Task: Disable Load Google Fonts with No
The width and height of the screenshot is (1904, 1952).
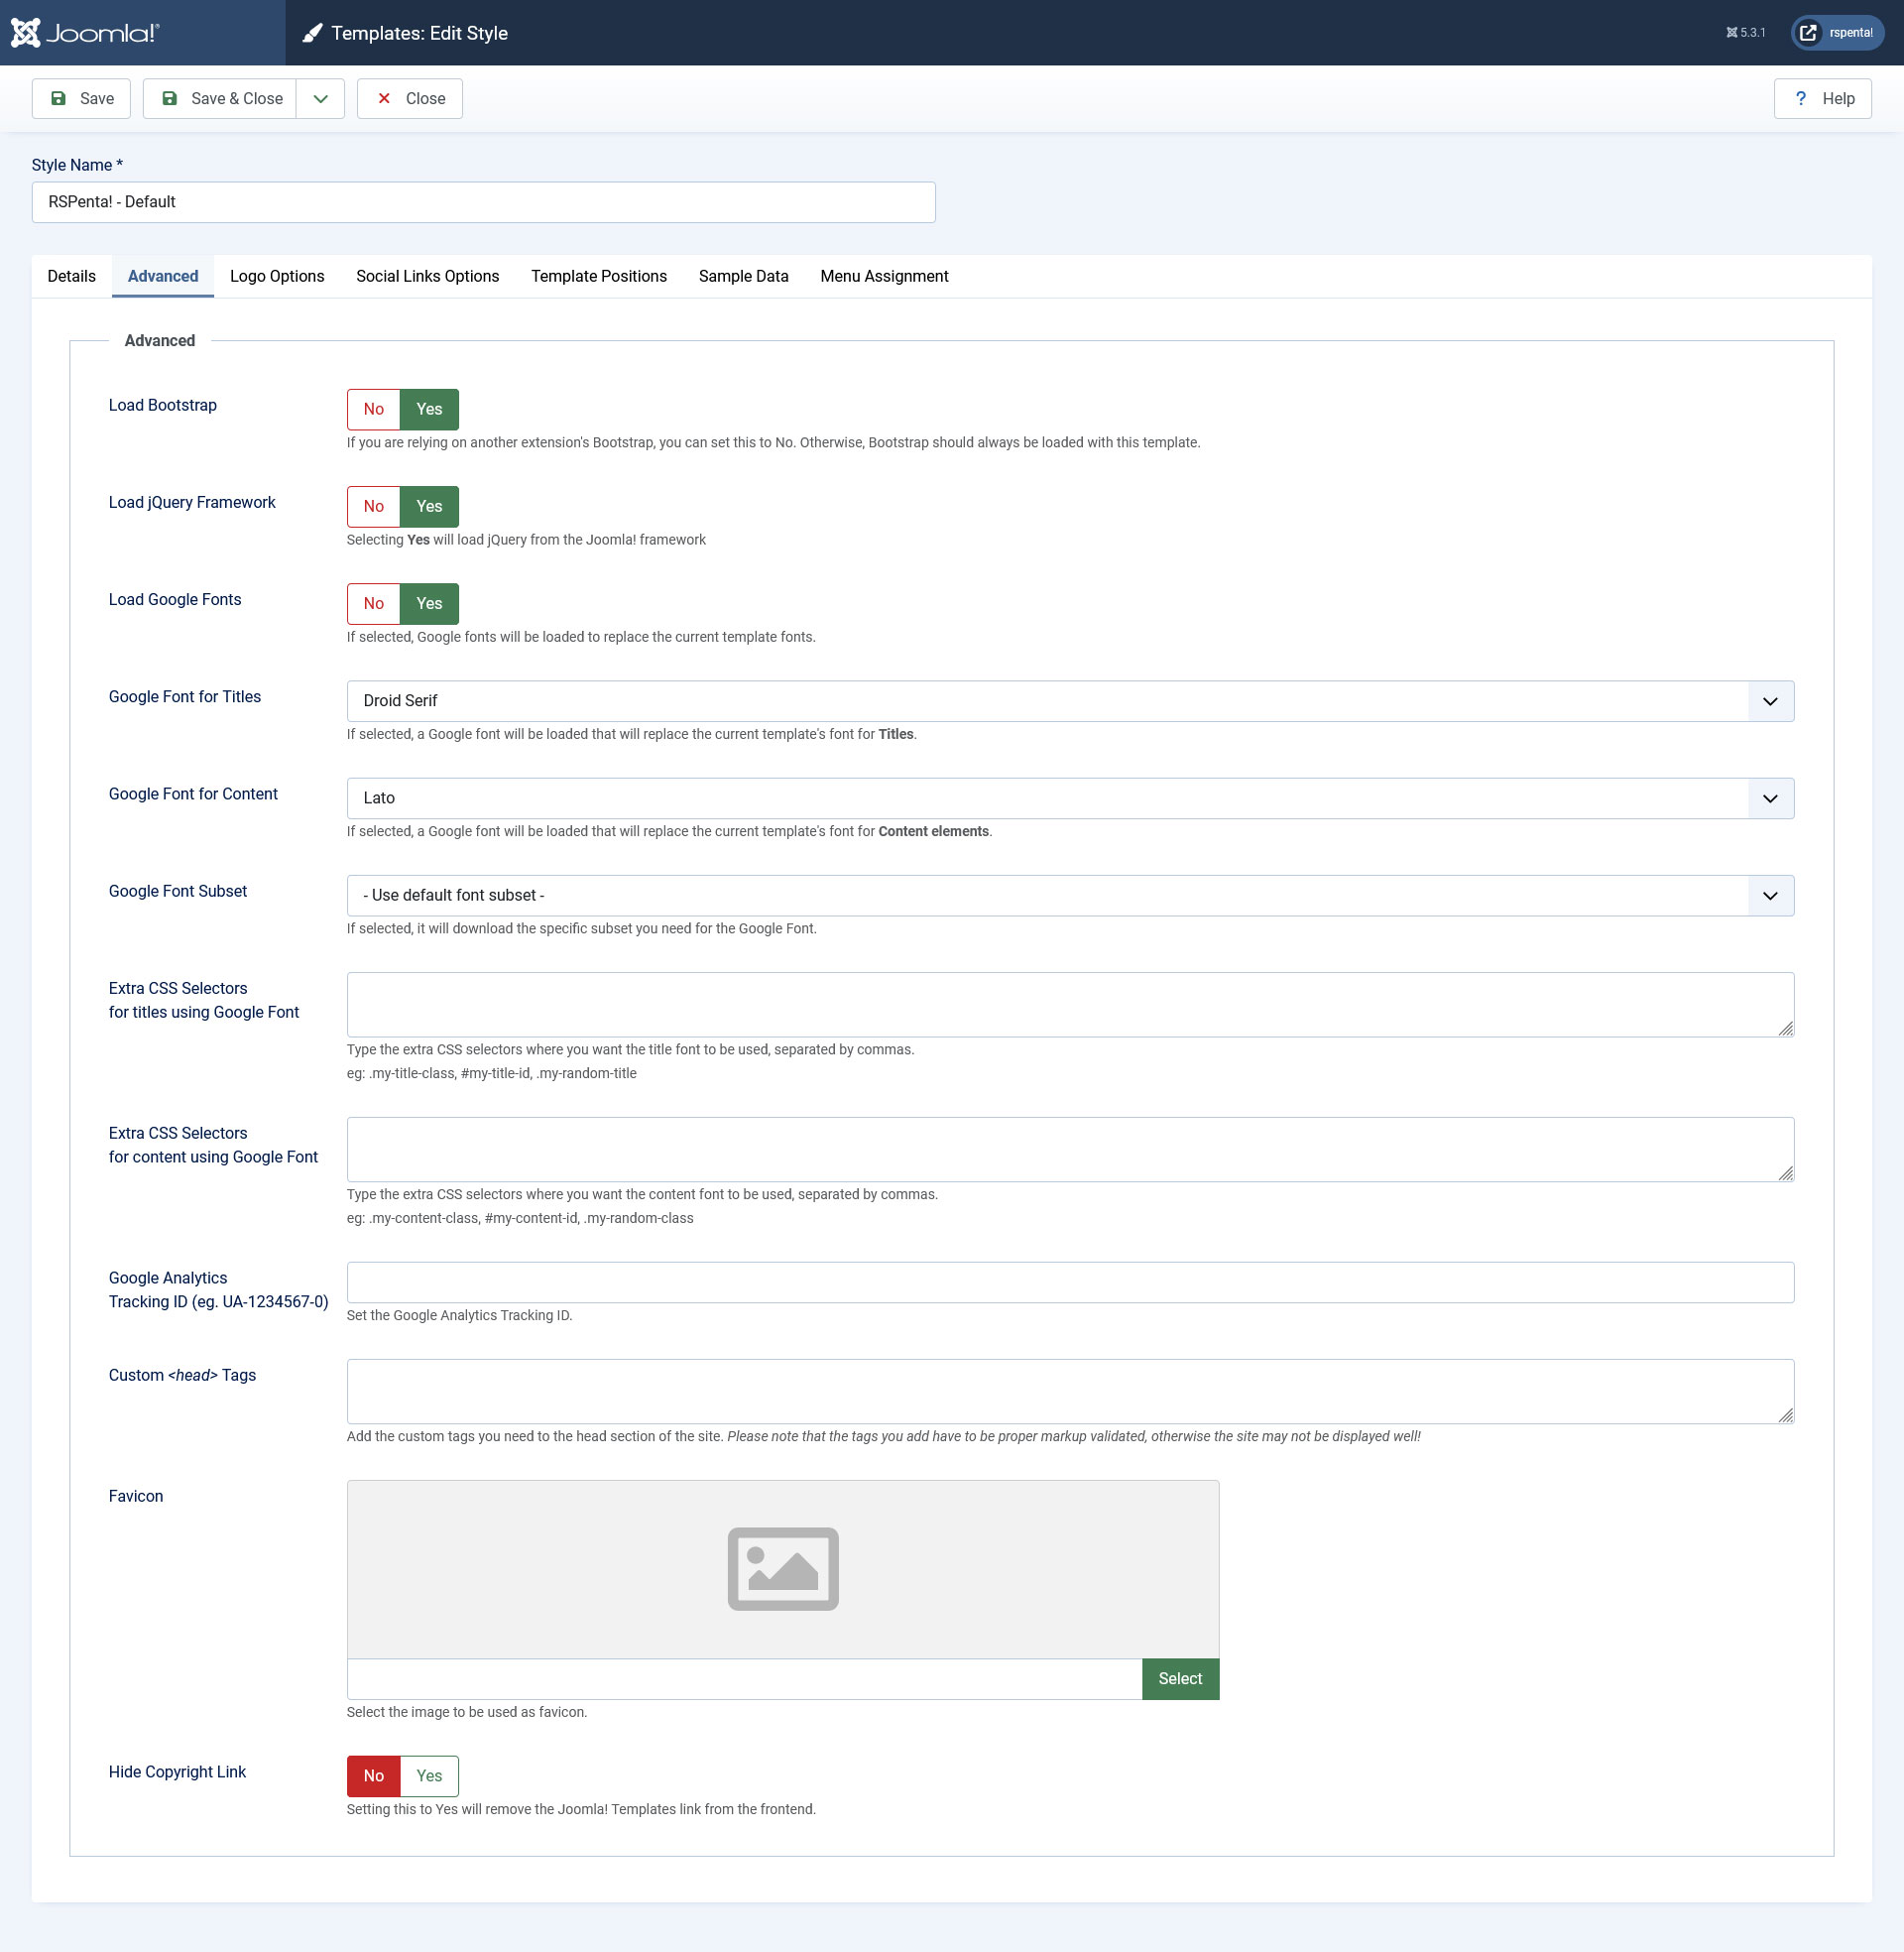Action: pos(373,603)
